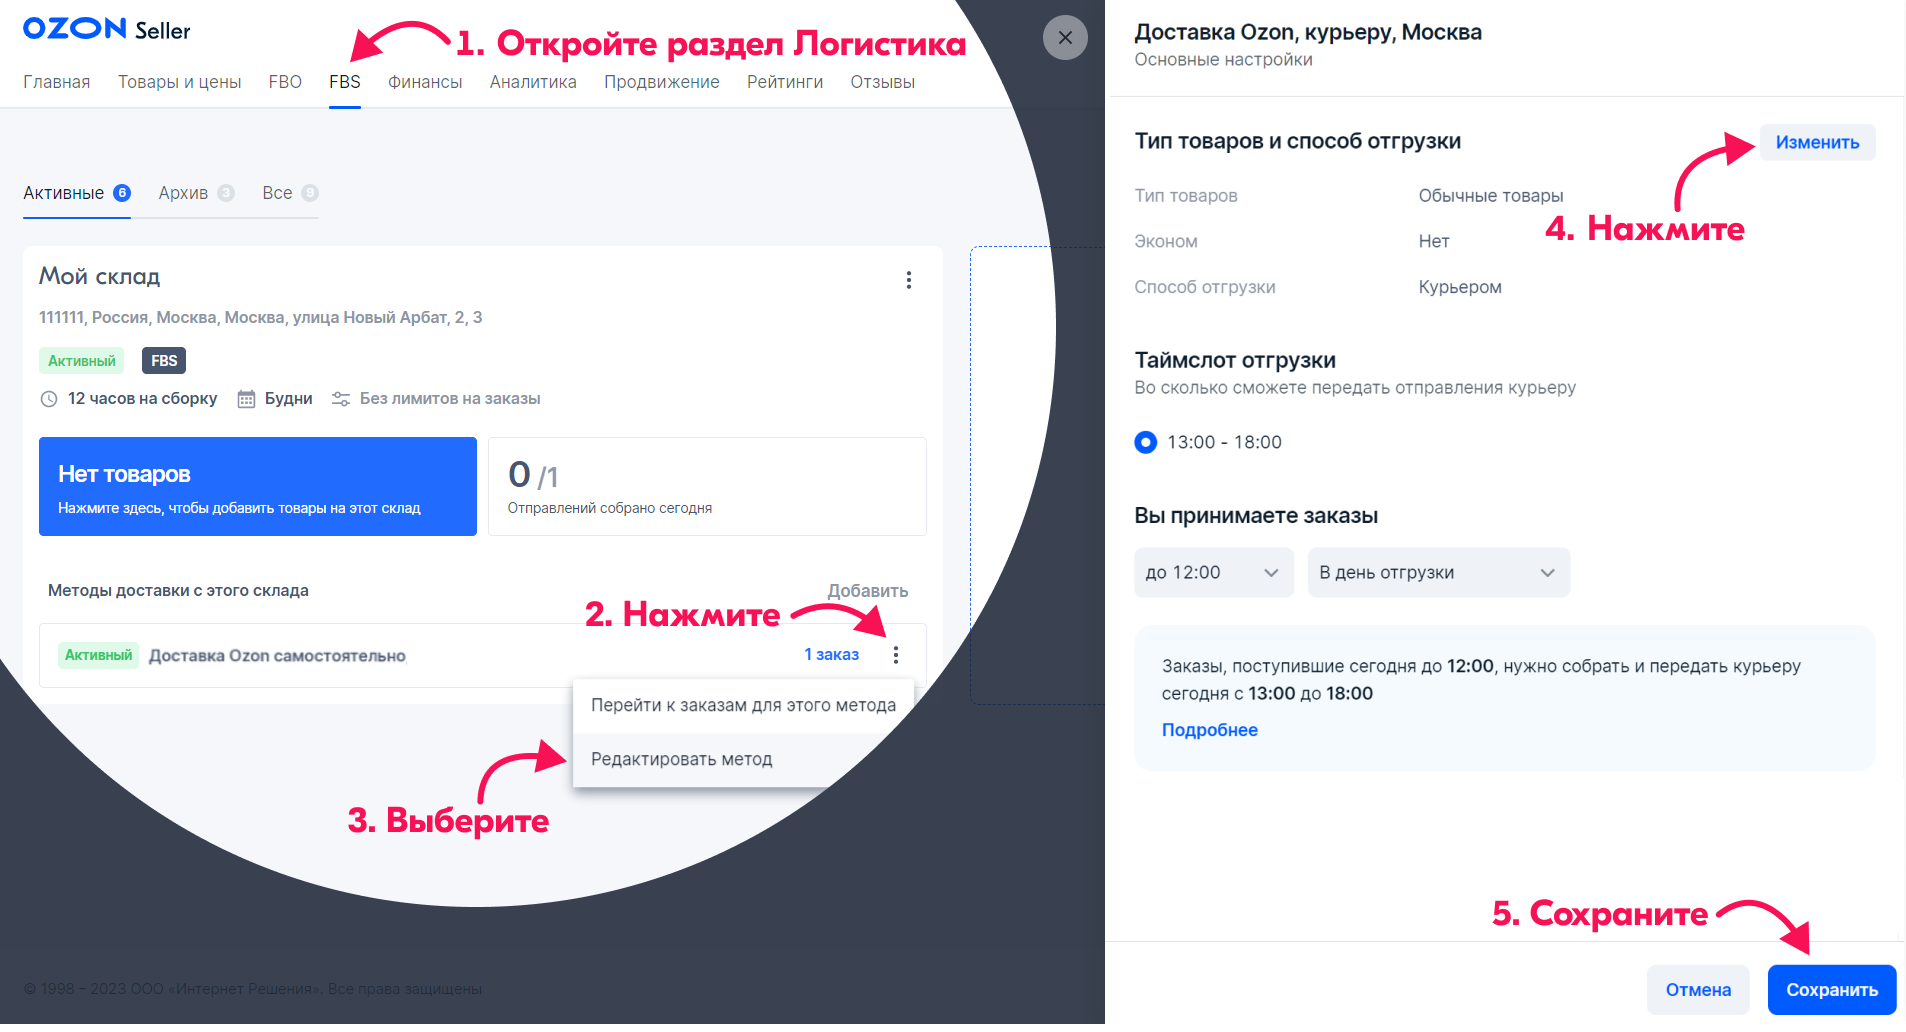Viewport: 1906px width, 1032px height.
Task: Click the Сохранить button
Action: point(1832,989)
